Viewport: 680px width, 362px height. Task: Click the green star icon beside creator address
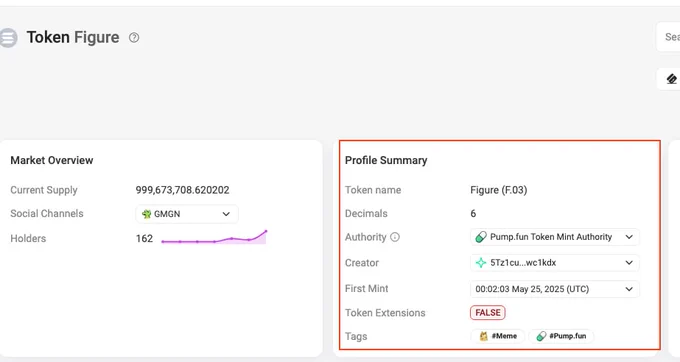pyautogui.click(x=481, y=263)
